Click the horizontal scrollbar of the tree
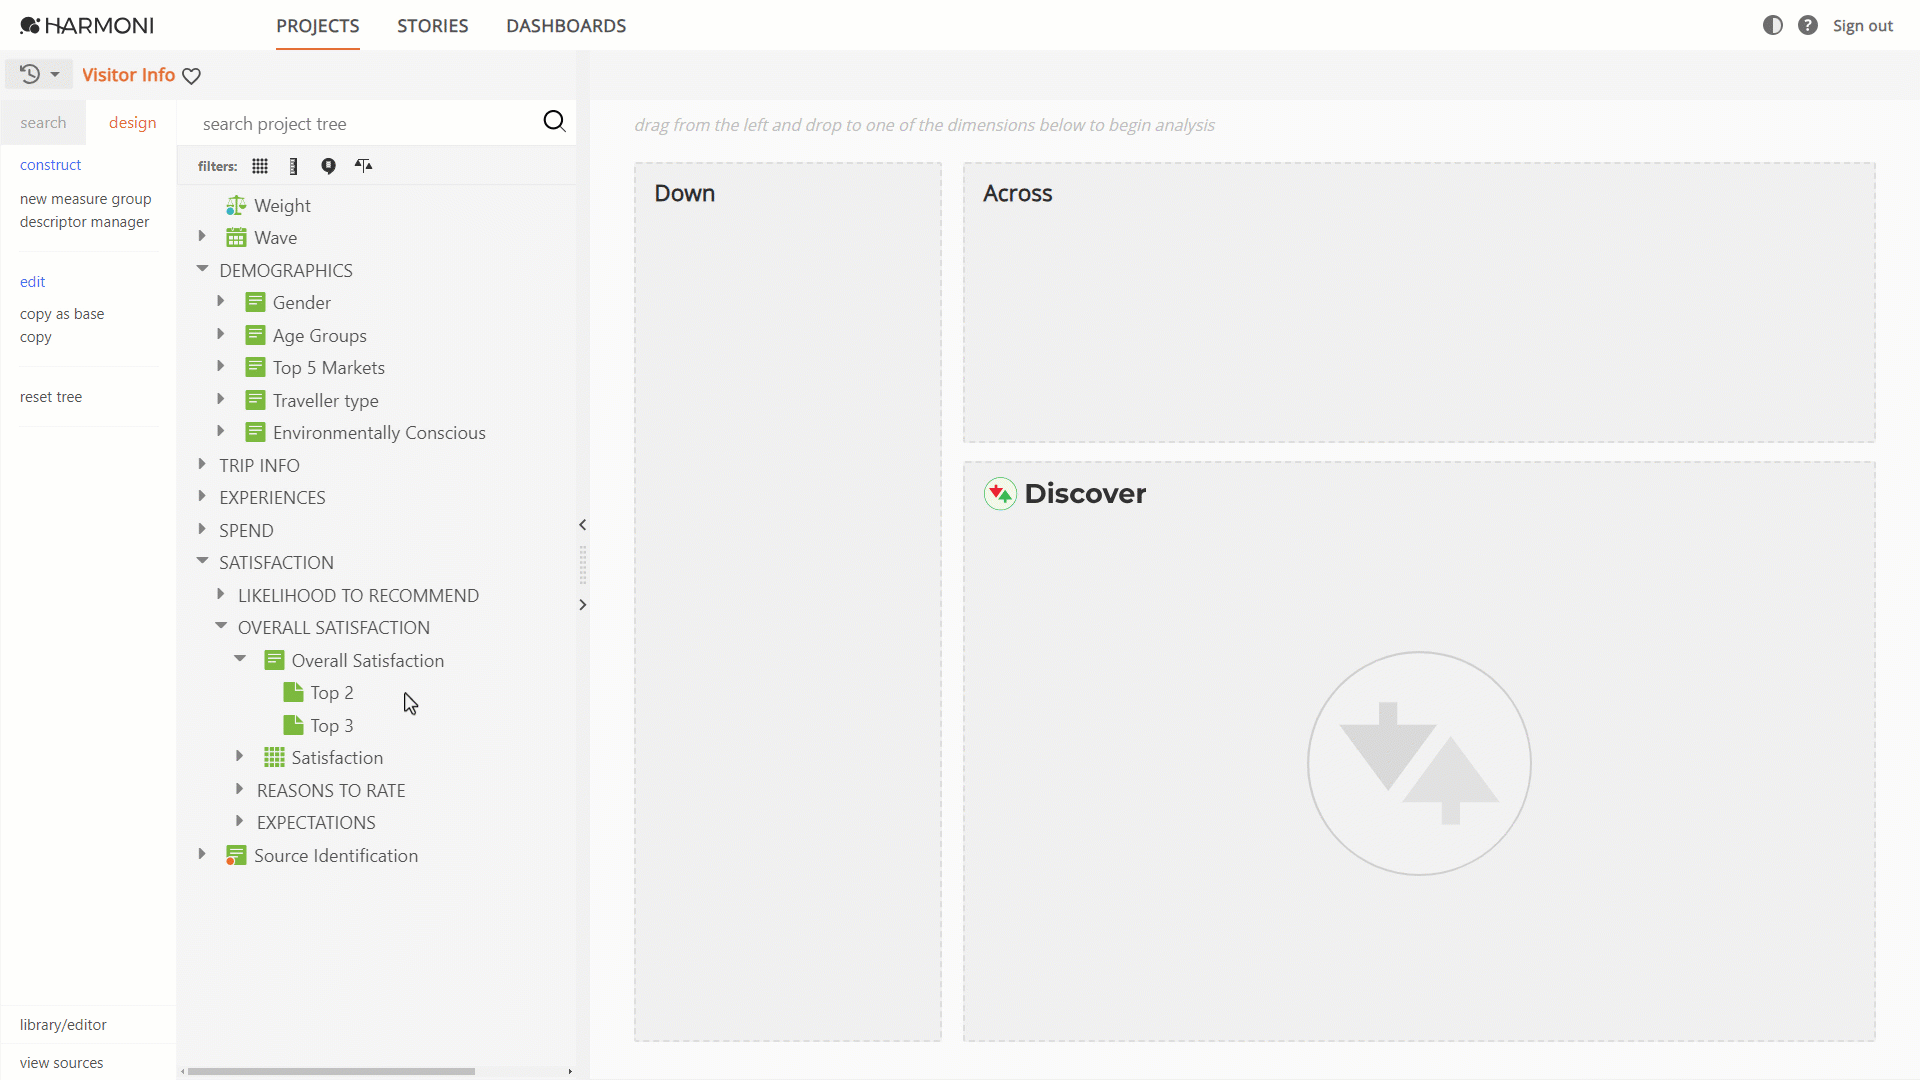Image resolution: width=1920 pixels, height=1080 pixels. [x=331, y=1071]
